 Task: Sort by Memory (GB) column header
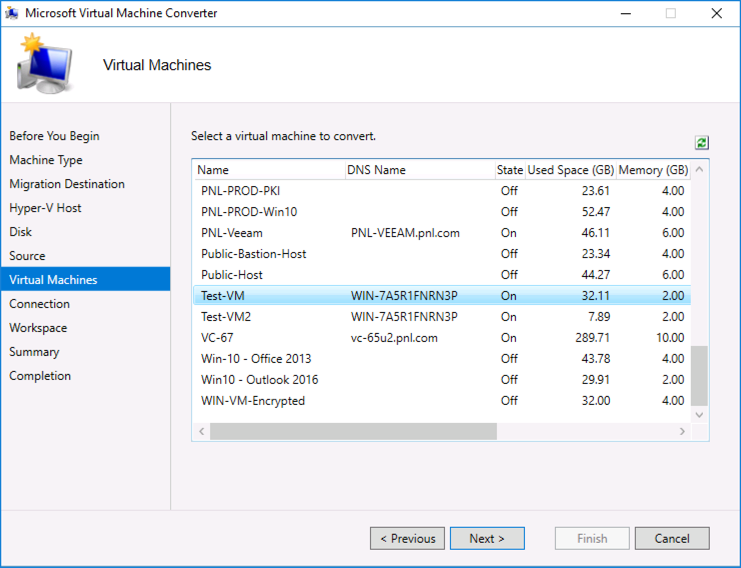pyautogui.click(x=653, y=170)
